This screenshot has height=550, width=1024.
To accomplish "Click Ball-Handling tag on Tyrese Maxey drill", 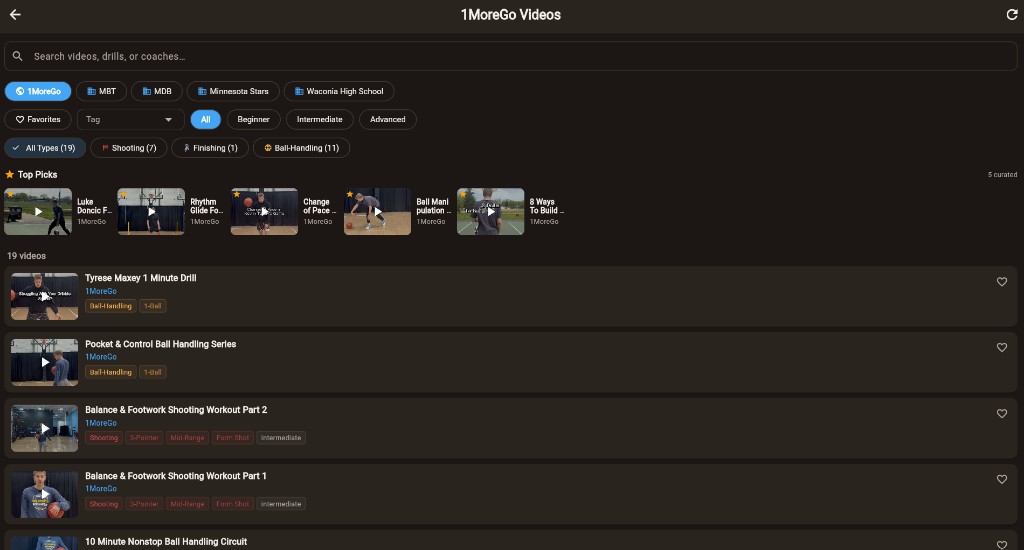I will point(110,306).
